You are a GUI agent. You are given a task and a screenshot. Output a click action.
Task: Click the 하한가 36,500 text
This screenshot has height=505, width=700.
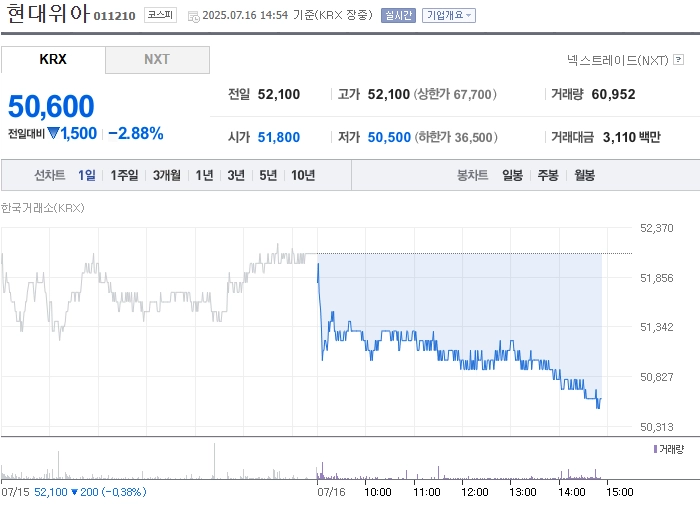click(456, 137)
